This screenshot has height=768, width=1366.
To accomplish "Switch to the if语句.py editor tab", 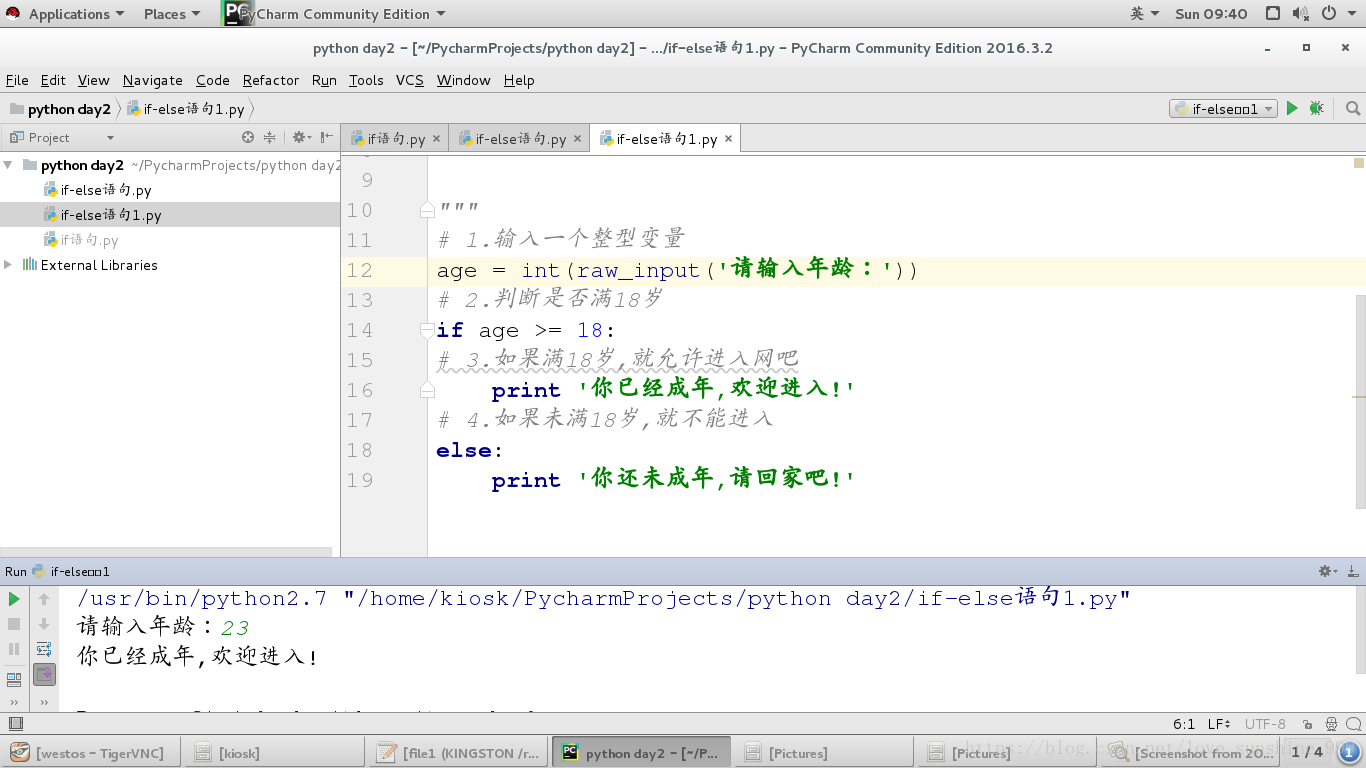I will [x=396, y=139].
